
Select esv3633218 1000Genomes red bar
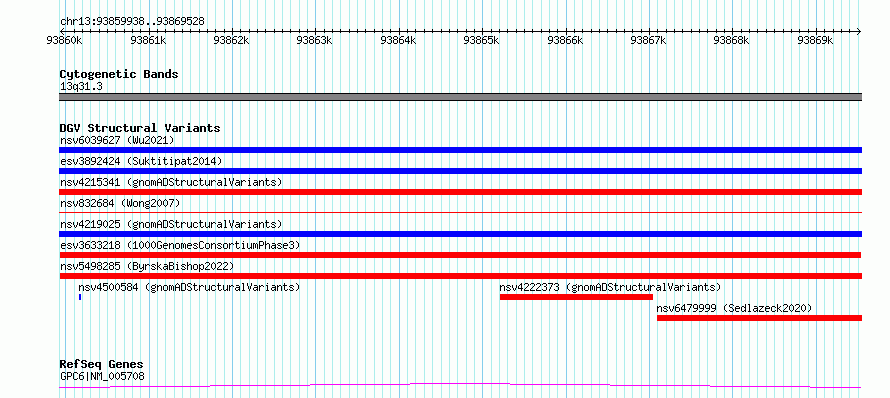click(460, 255)
